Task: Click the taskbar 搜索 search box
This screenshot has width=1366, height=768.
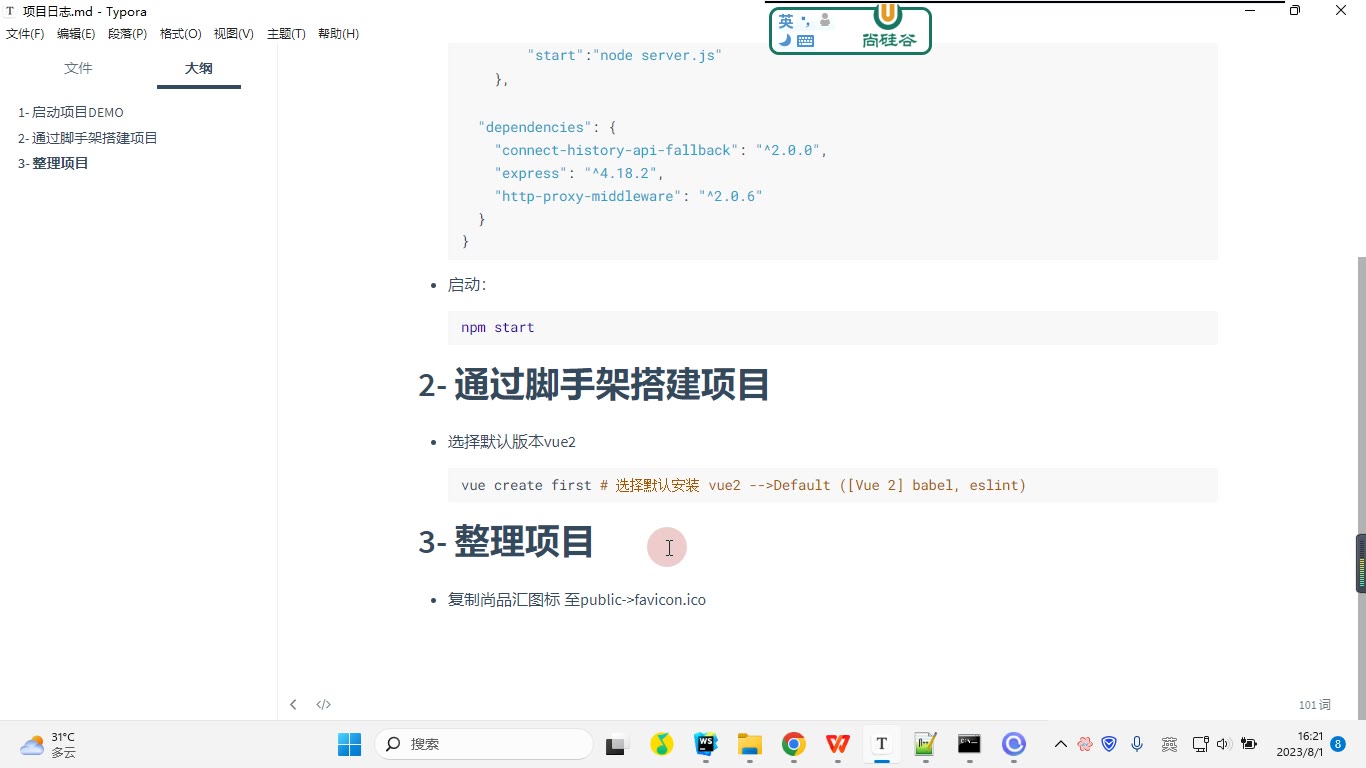Action: point(484,744)
